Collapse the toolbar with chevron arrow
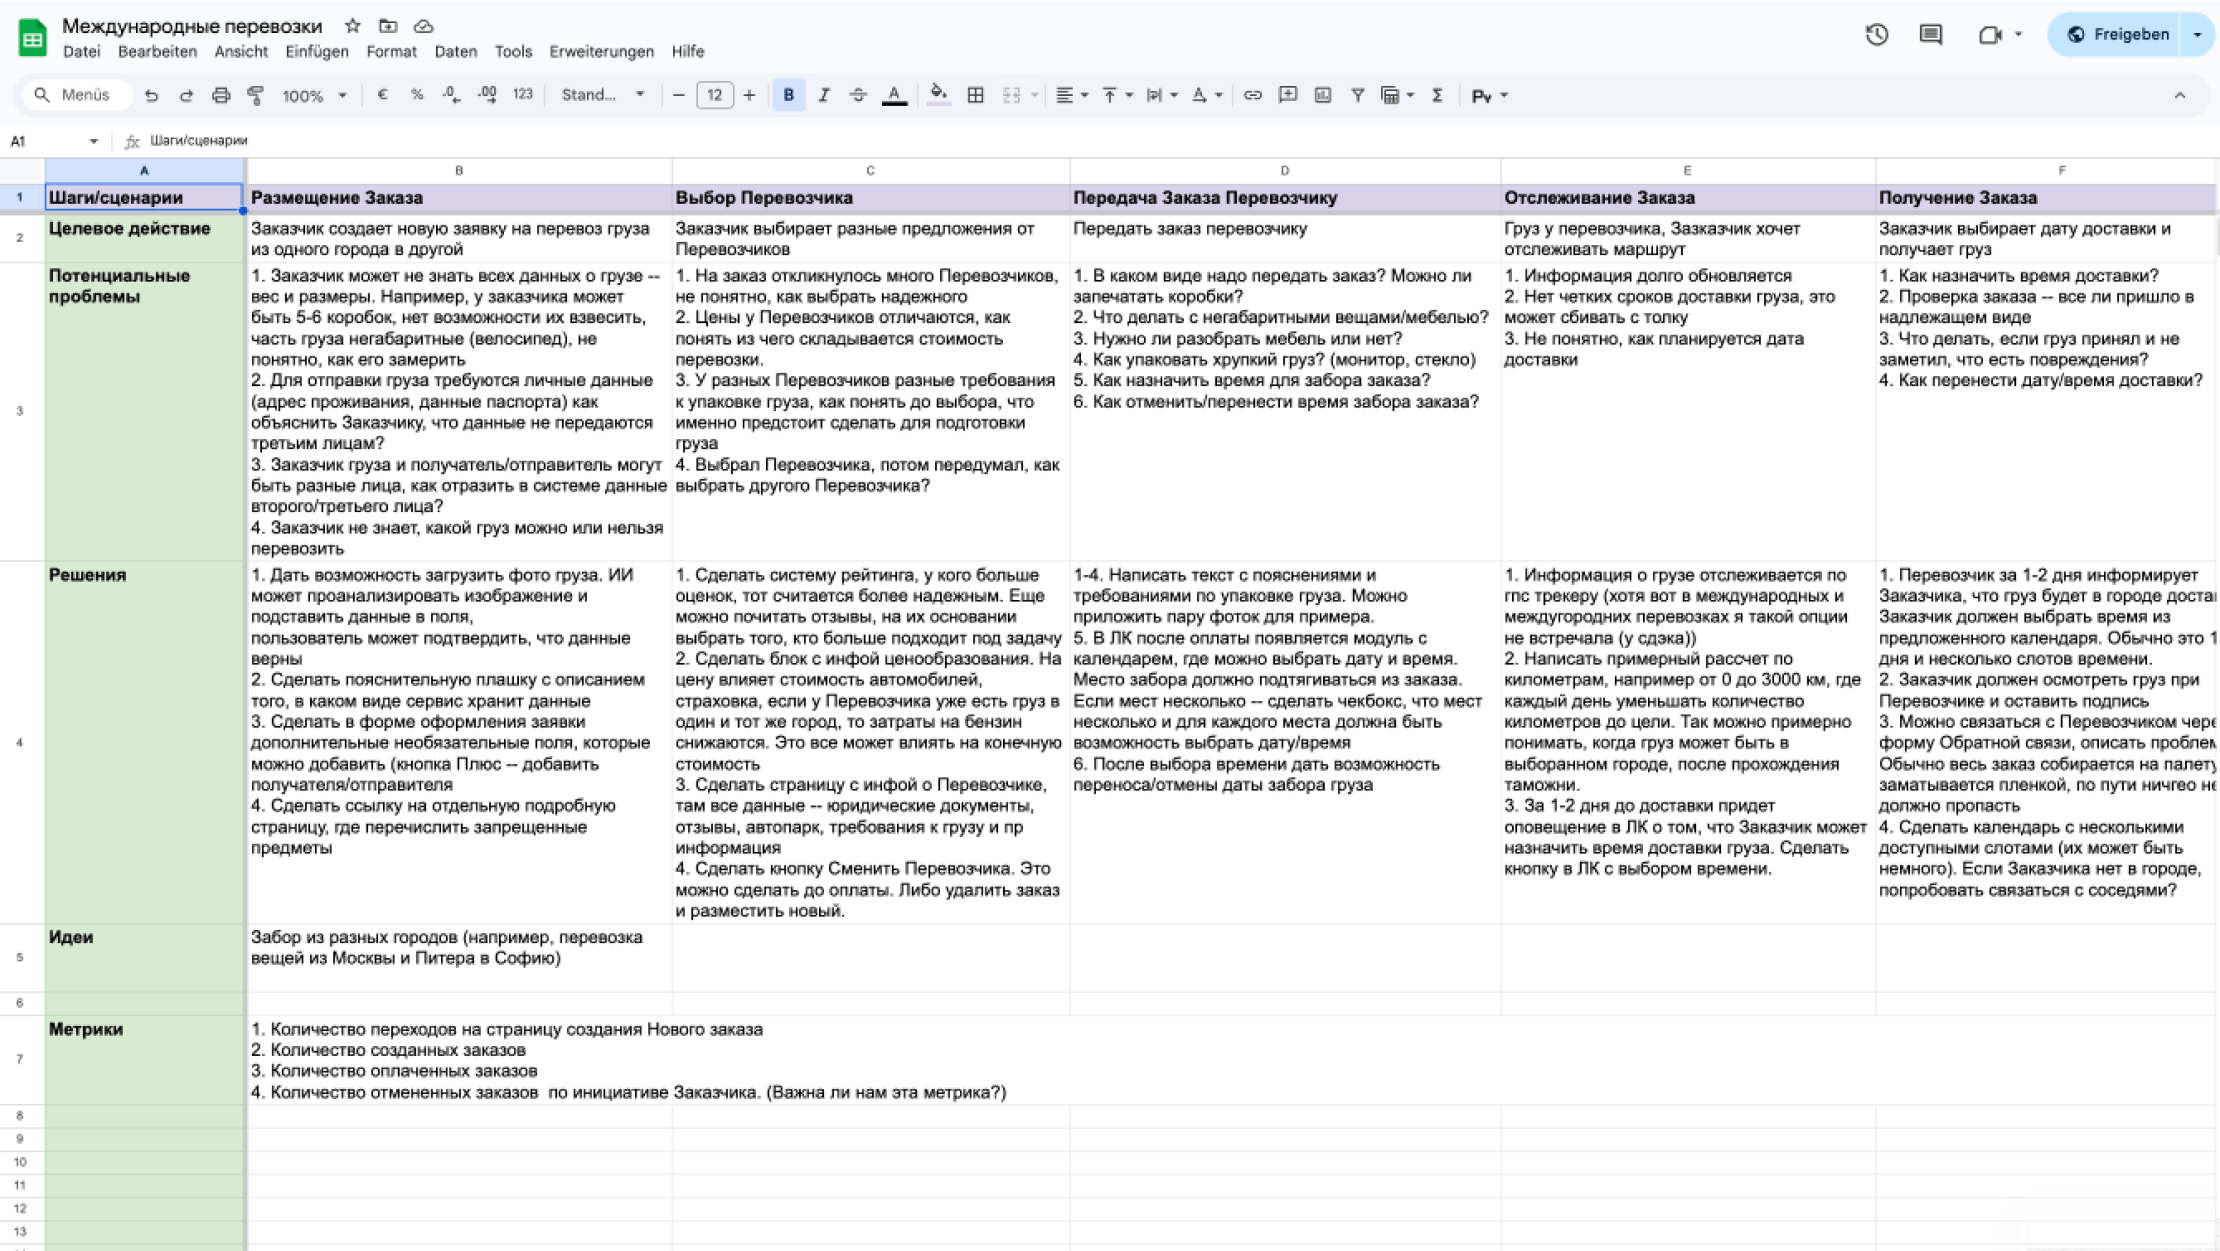2220x1251 pixels. (x=2180, y=95)
